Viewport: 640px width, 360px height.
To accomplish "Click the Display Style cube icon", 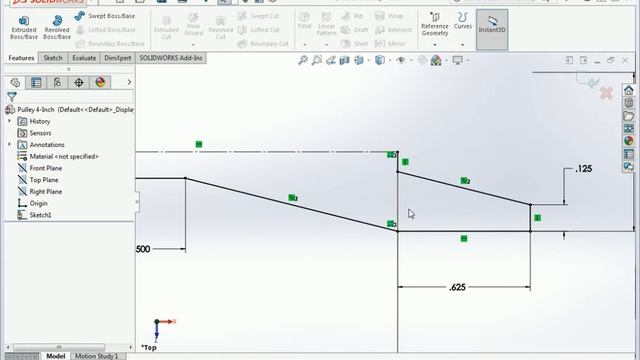I will point(380,60).
